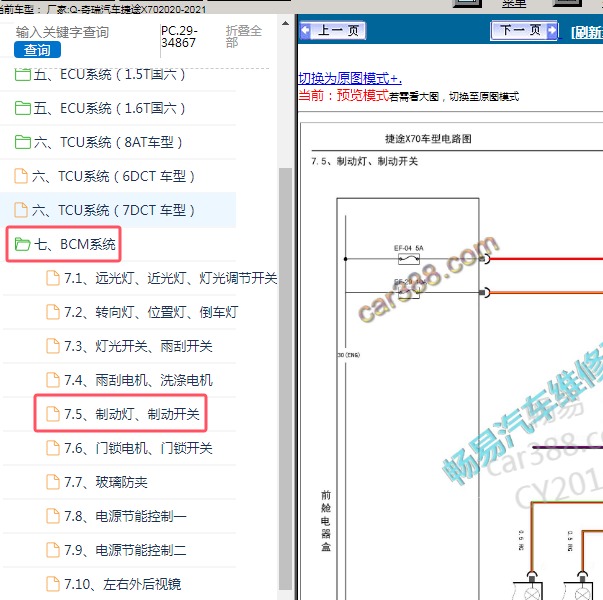Open 7.5、制动灯、制动开关
The width and height of the screenshot is (603, 600).
(132, 414)
